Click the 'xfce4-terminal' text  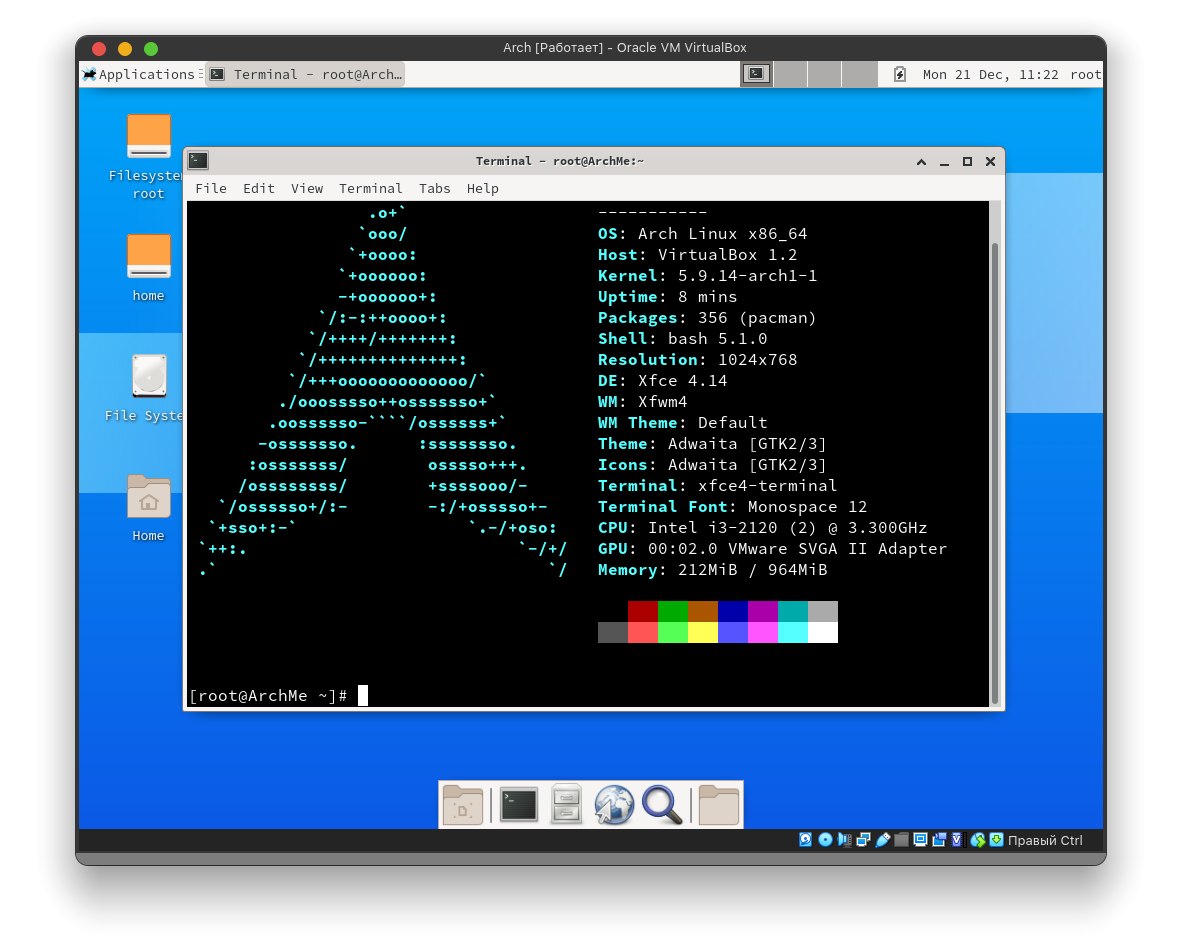(767, 485)
